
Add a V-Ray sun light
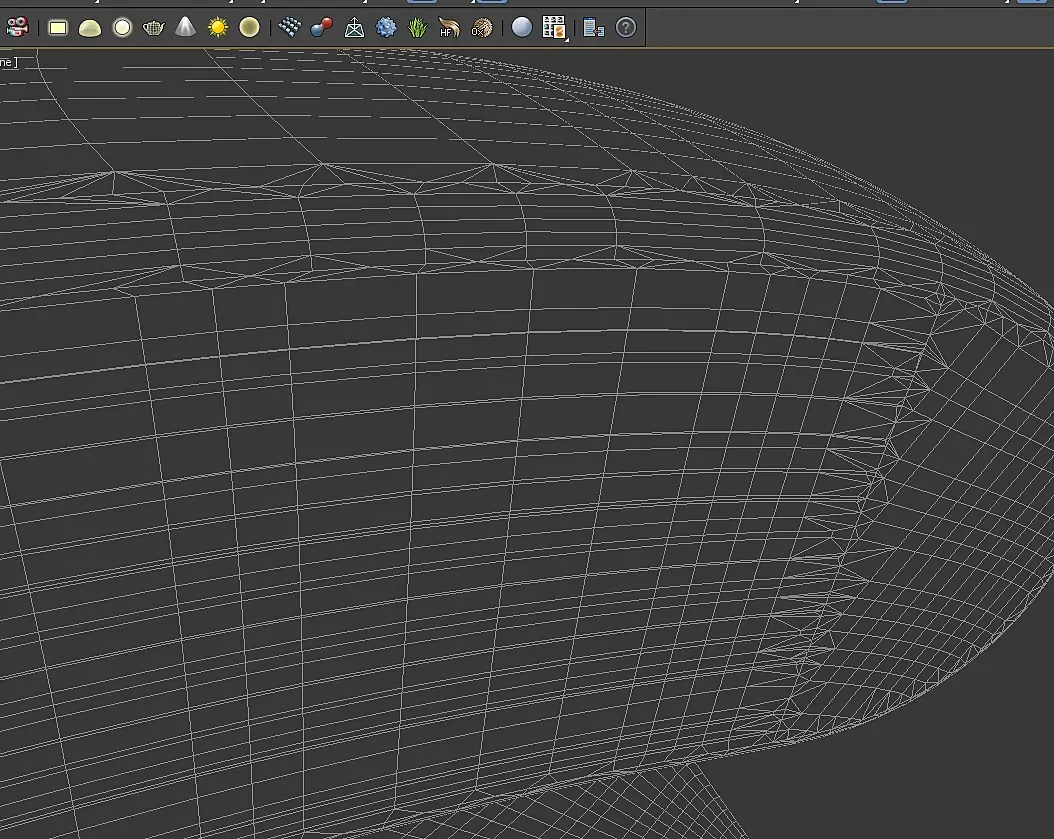point(218,27)
